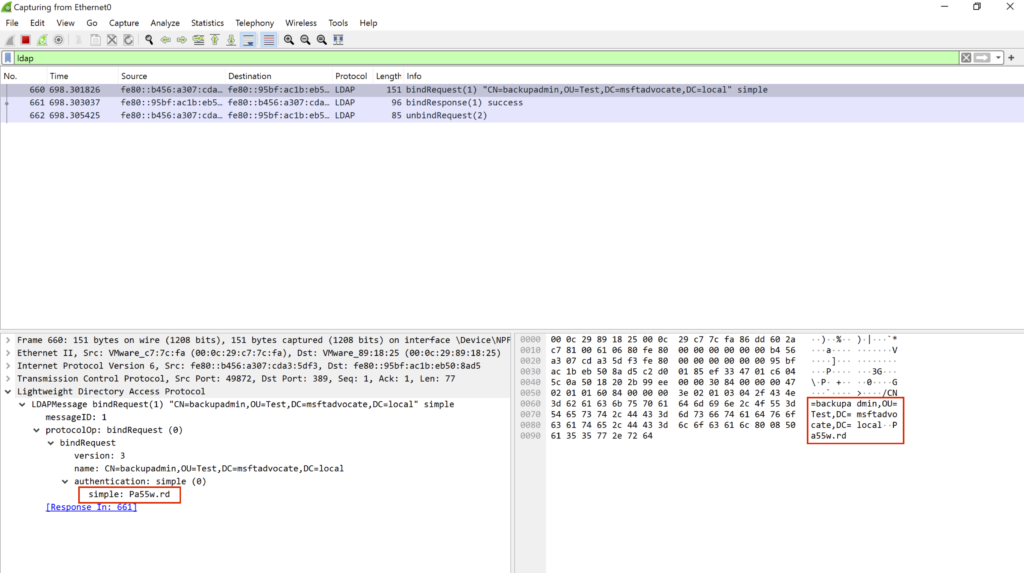Collapse the authentication: simple (0) node
This screenshot has width=1024, height=573.
point(65,481)
